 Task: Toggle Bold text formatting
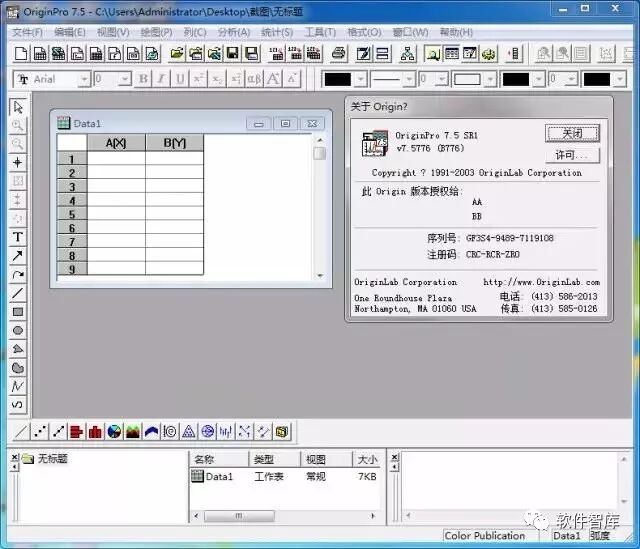[143, 79]
